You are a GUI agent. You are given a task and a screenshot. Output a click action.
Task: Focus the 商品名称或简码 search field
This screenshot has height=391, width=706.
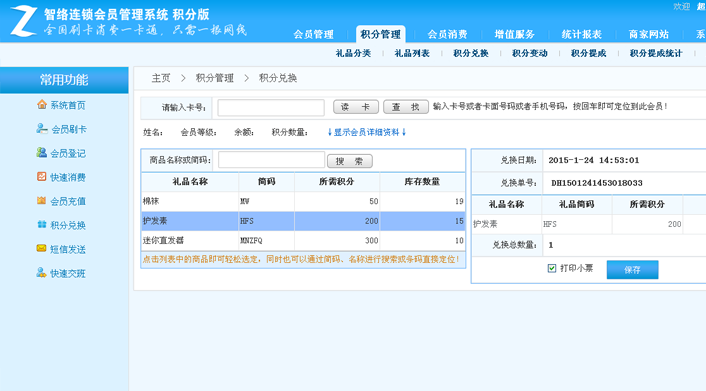tap(271, 159)
